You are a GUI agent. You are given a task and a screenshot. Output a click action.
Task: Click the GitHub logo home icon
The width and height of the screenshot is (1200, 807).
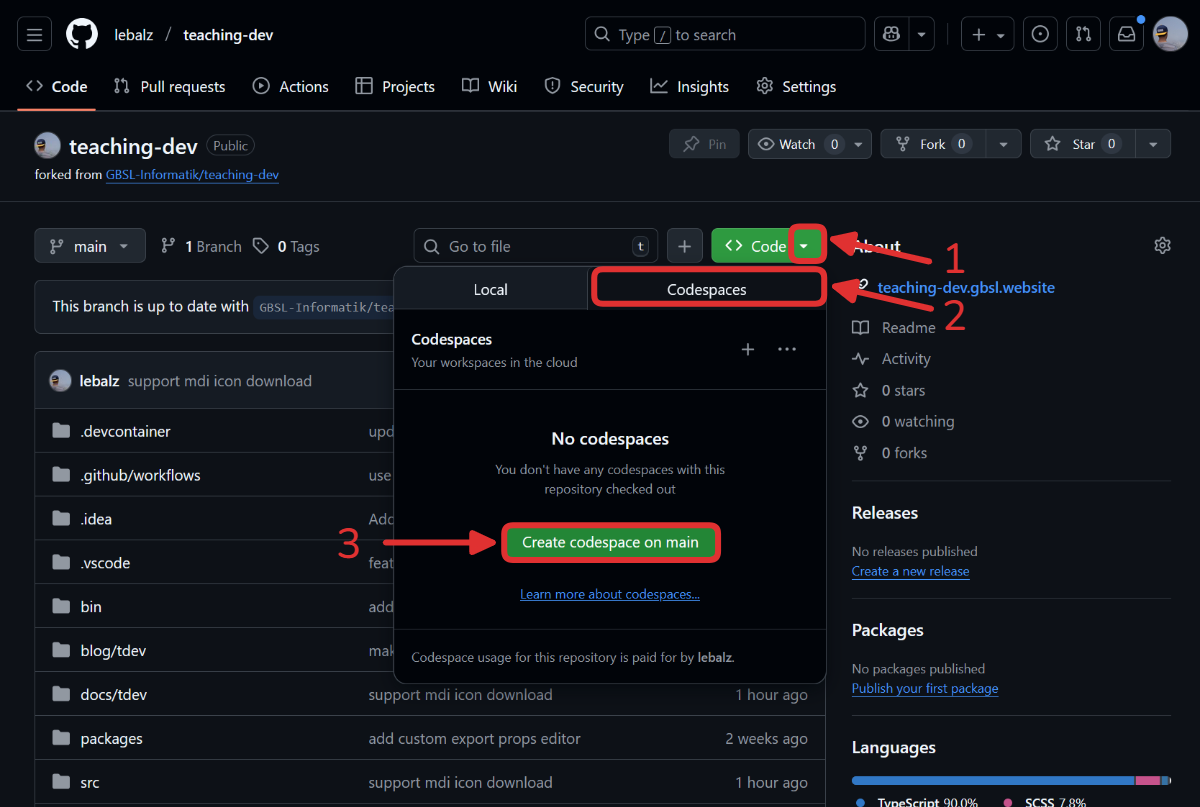pos(82,35)
